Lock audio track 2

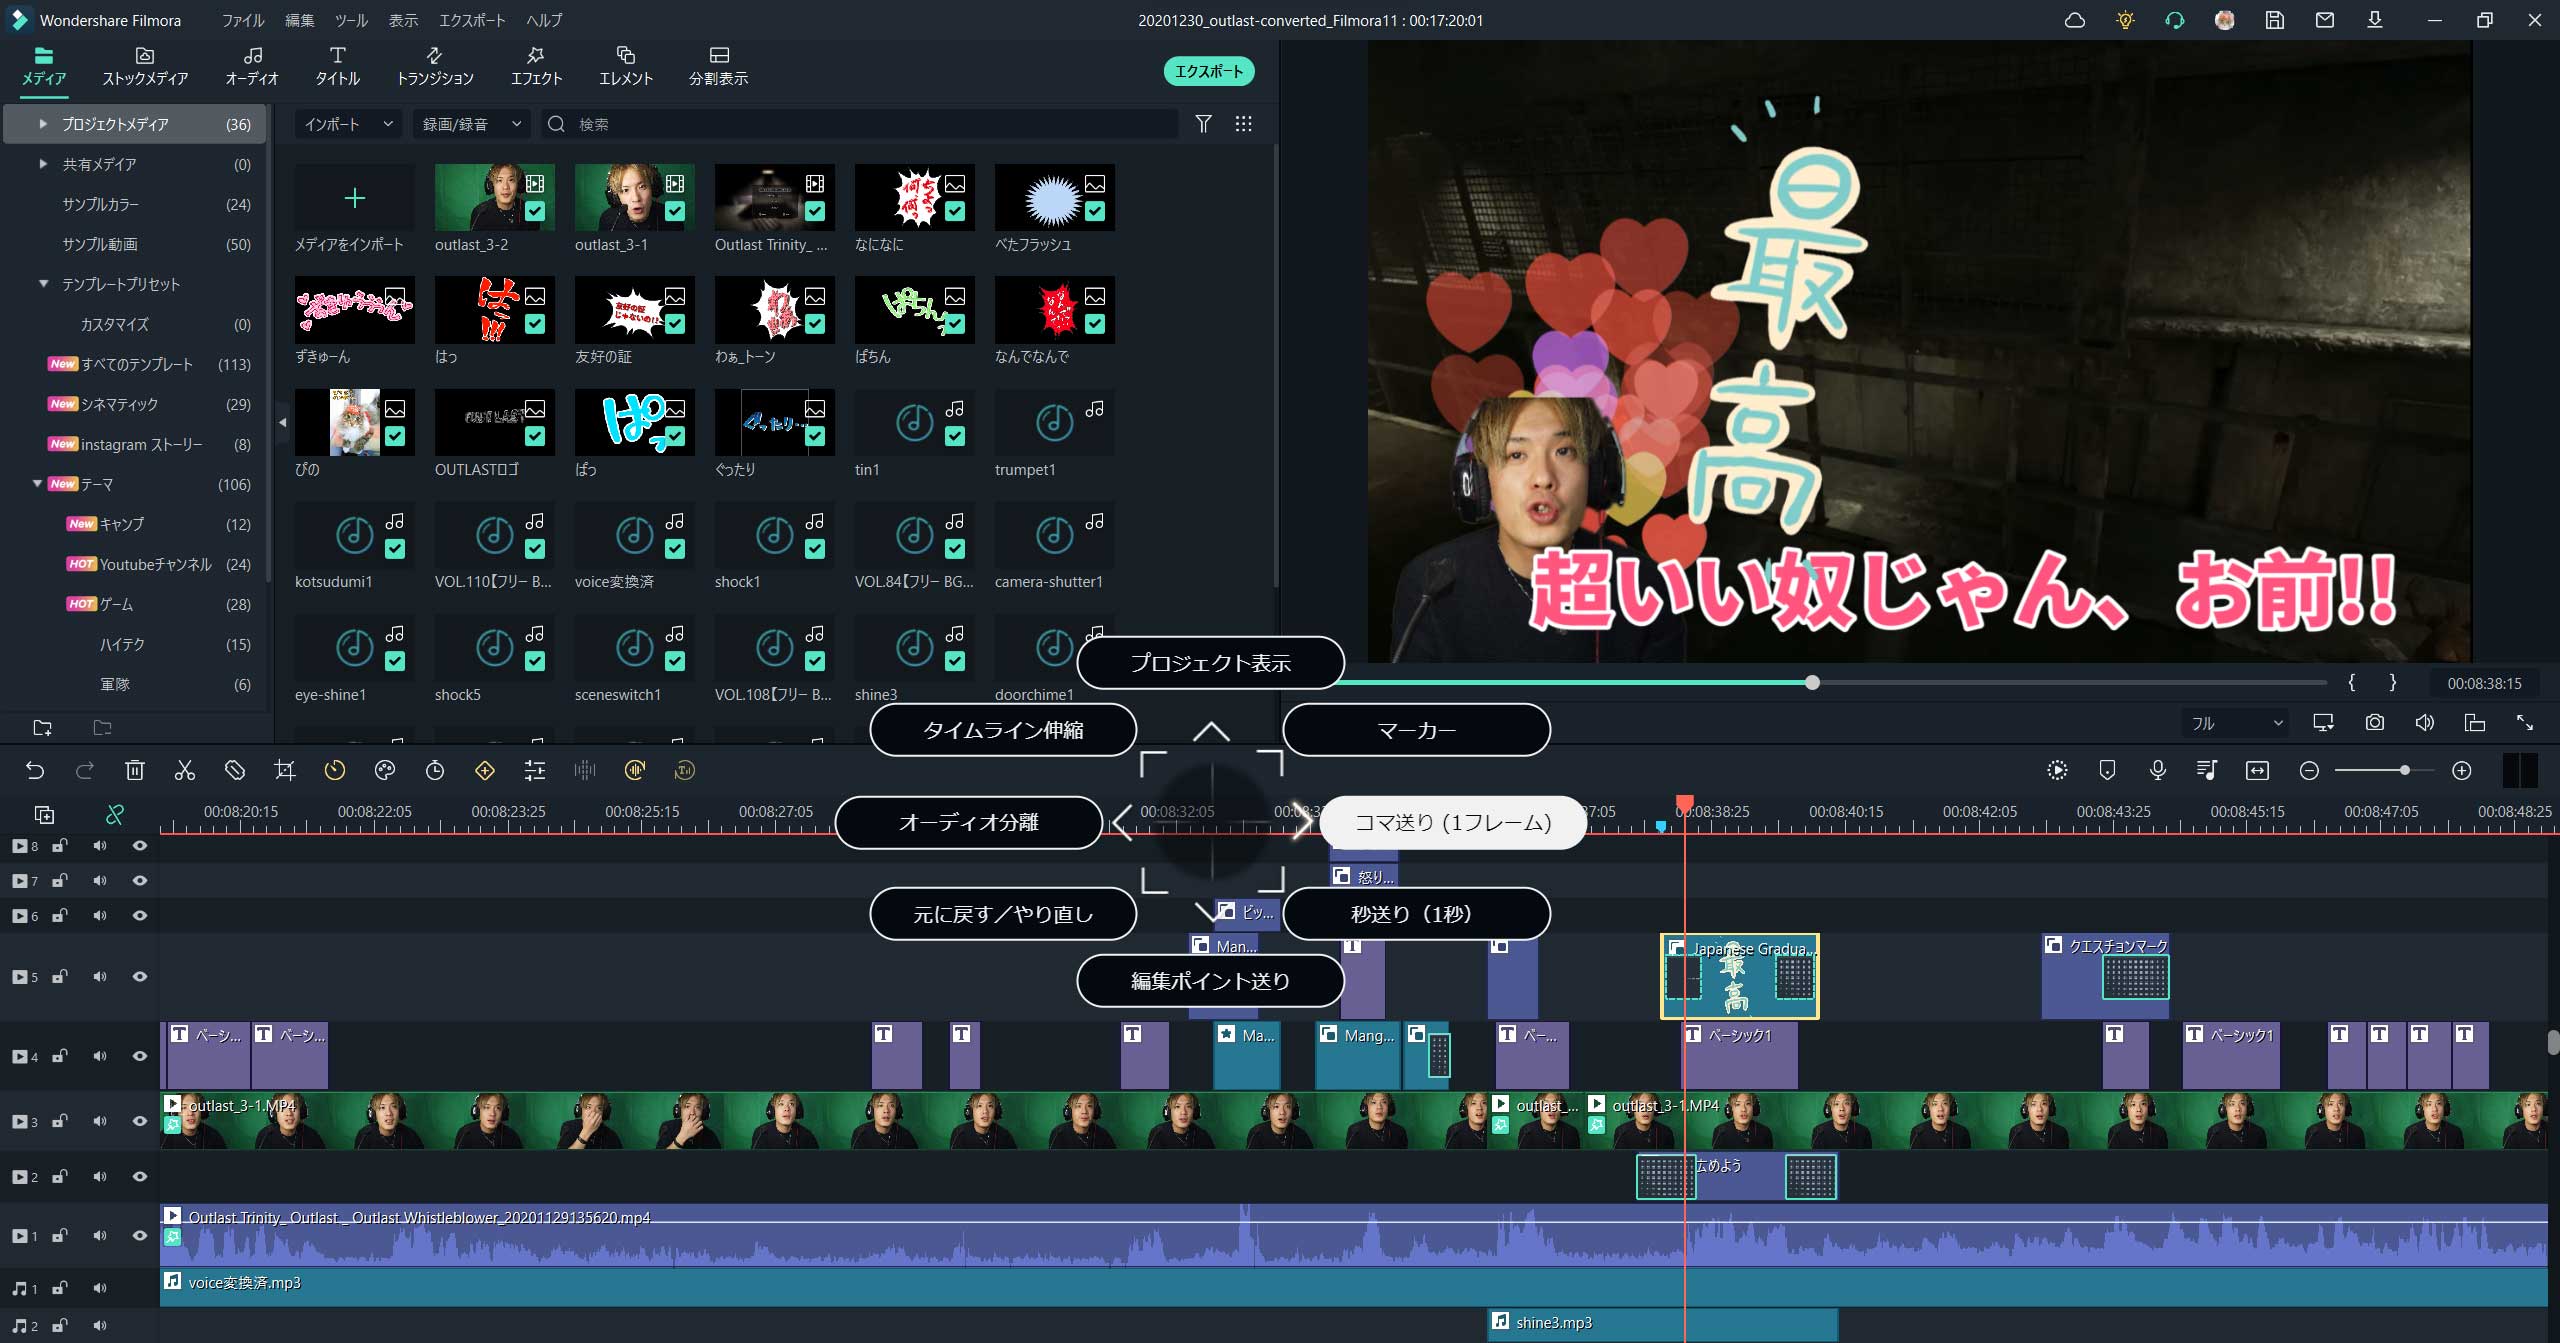coord(60,1326)
